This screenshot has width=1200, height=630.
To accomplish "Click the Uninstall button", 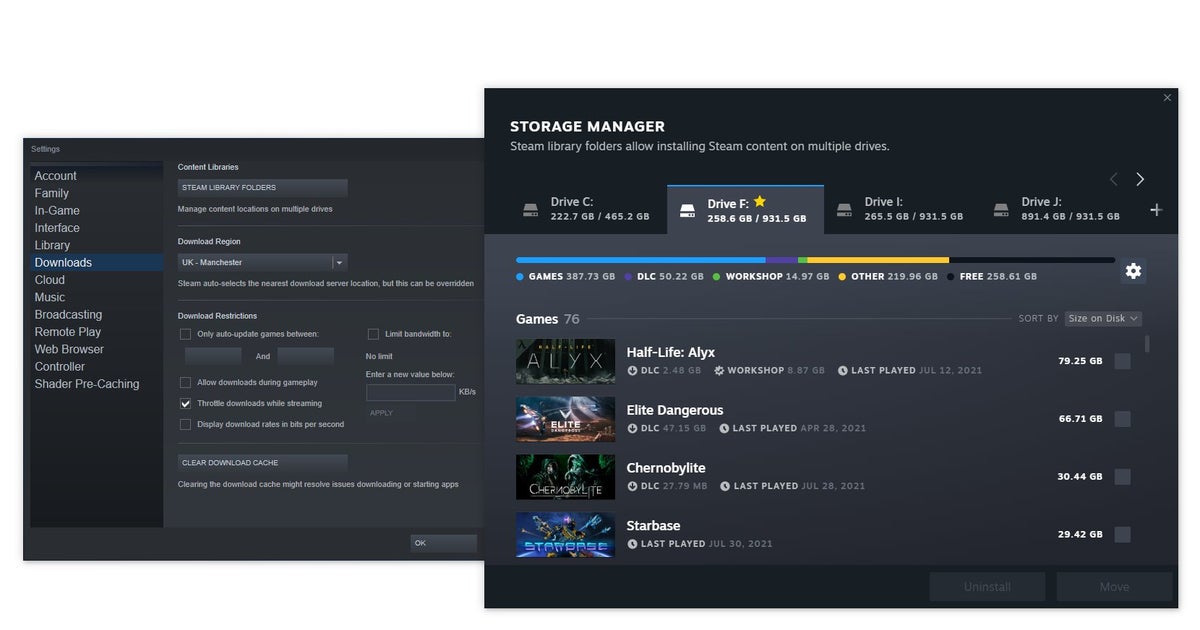I will click(x=987, y=587).
